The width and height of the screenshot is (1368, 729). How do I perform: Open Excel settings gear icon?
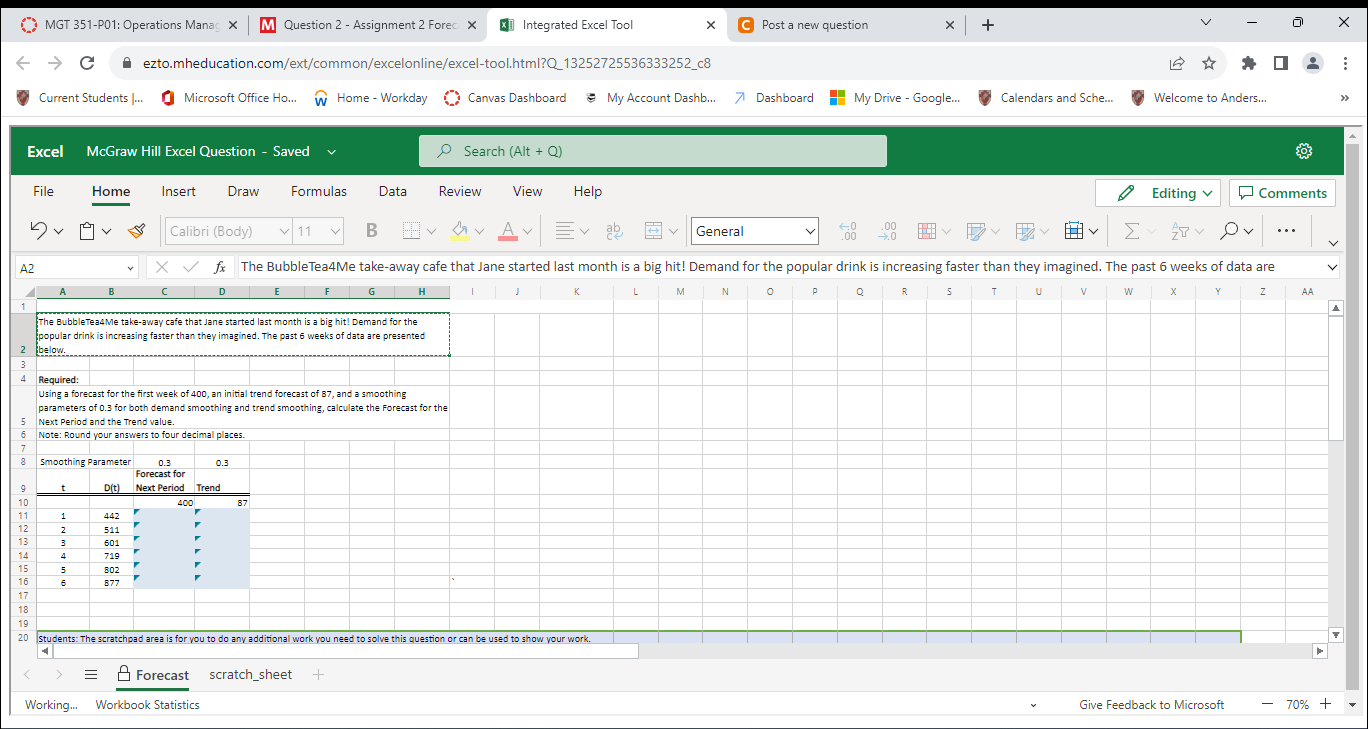[x=1303, y=151]
